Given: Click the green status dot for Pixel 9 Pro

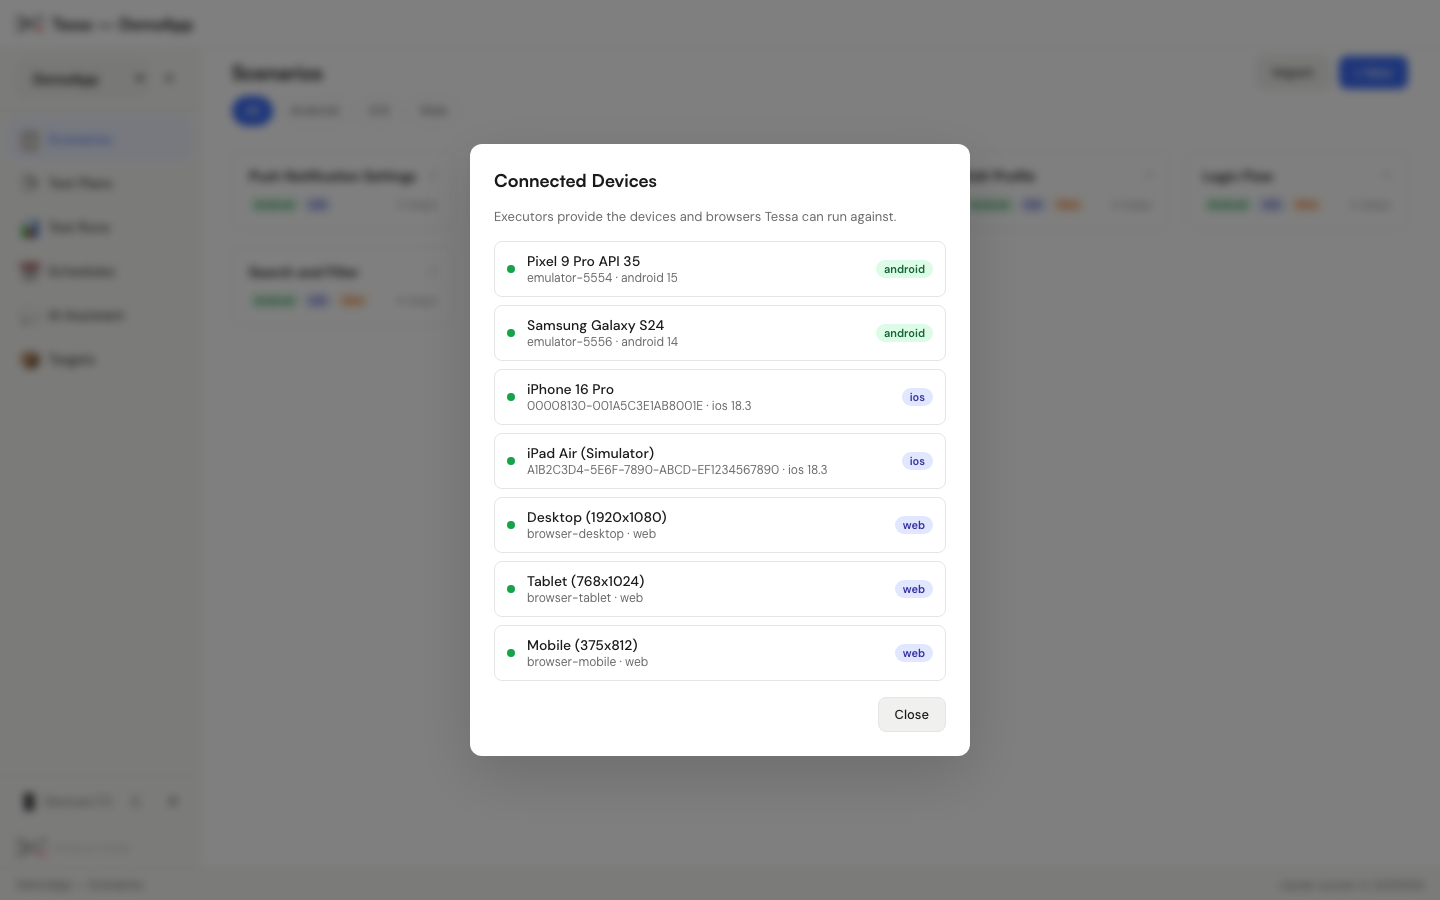Looking at the screenshot, I should click(x=511, y=269).
